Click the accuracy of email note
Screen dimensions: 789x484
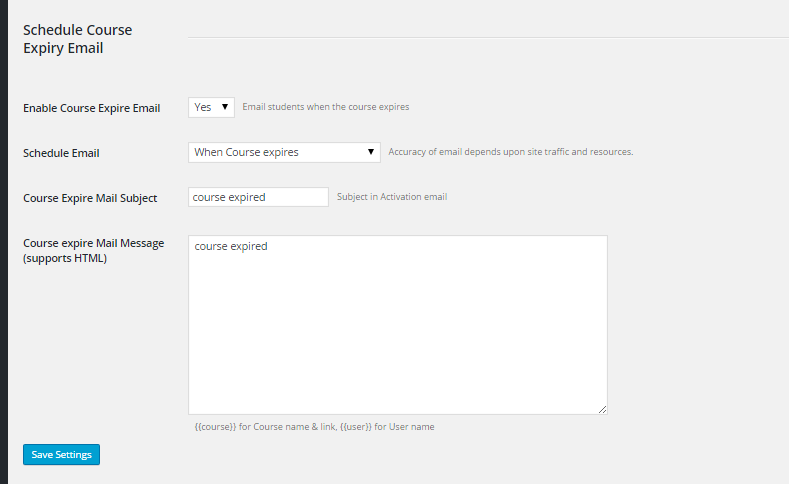coord(511,151)
